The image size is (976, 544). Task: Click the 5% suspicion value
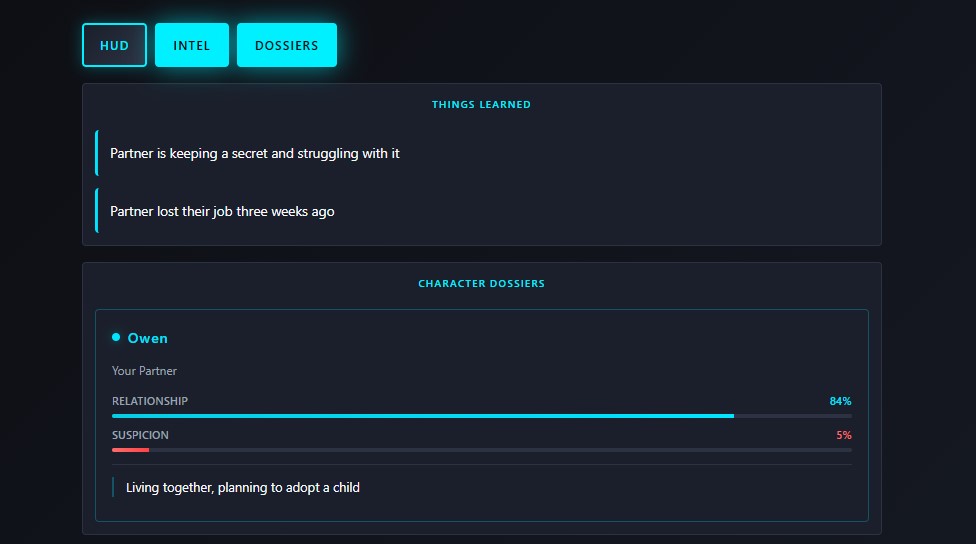point(843,435)
